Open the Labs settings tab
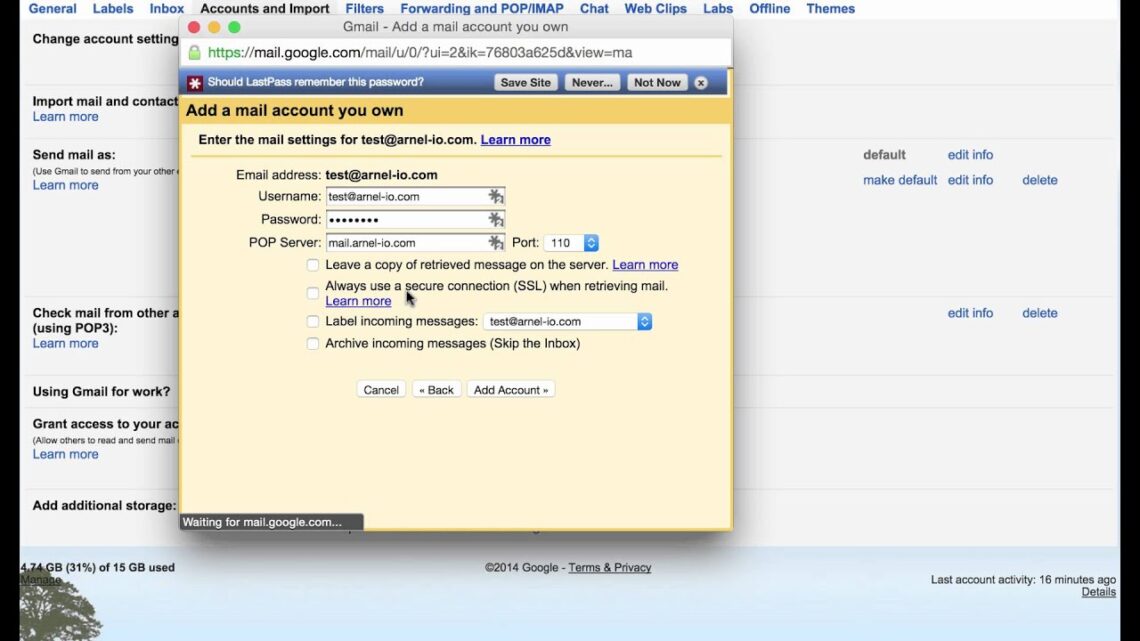1140x641 pixels. coord(717,8)
